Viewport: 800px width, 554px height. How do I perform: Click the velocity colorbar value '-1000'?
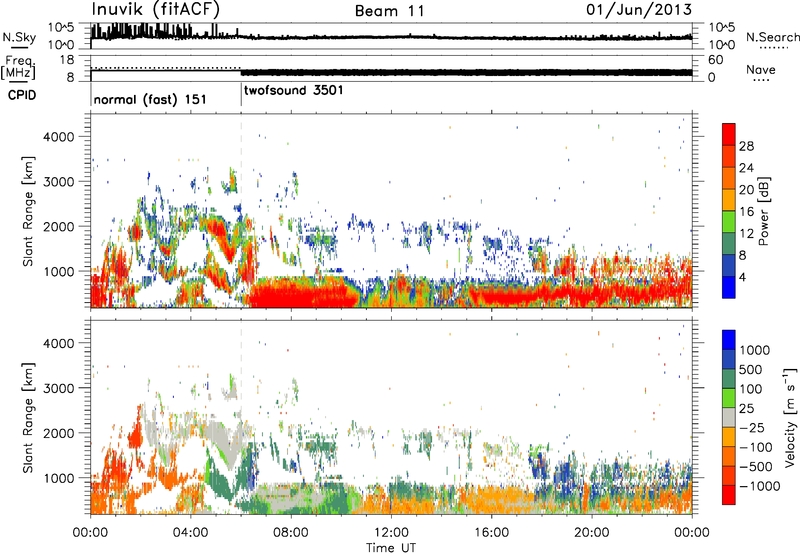759,486
